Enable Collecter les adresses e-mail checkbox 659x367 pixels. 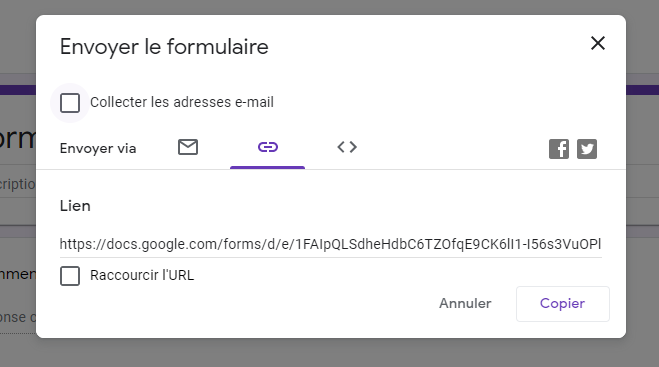[70, 103]
